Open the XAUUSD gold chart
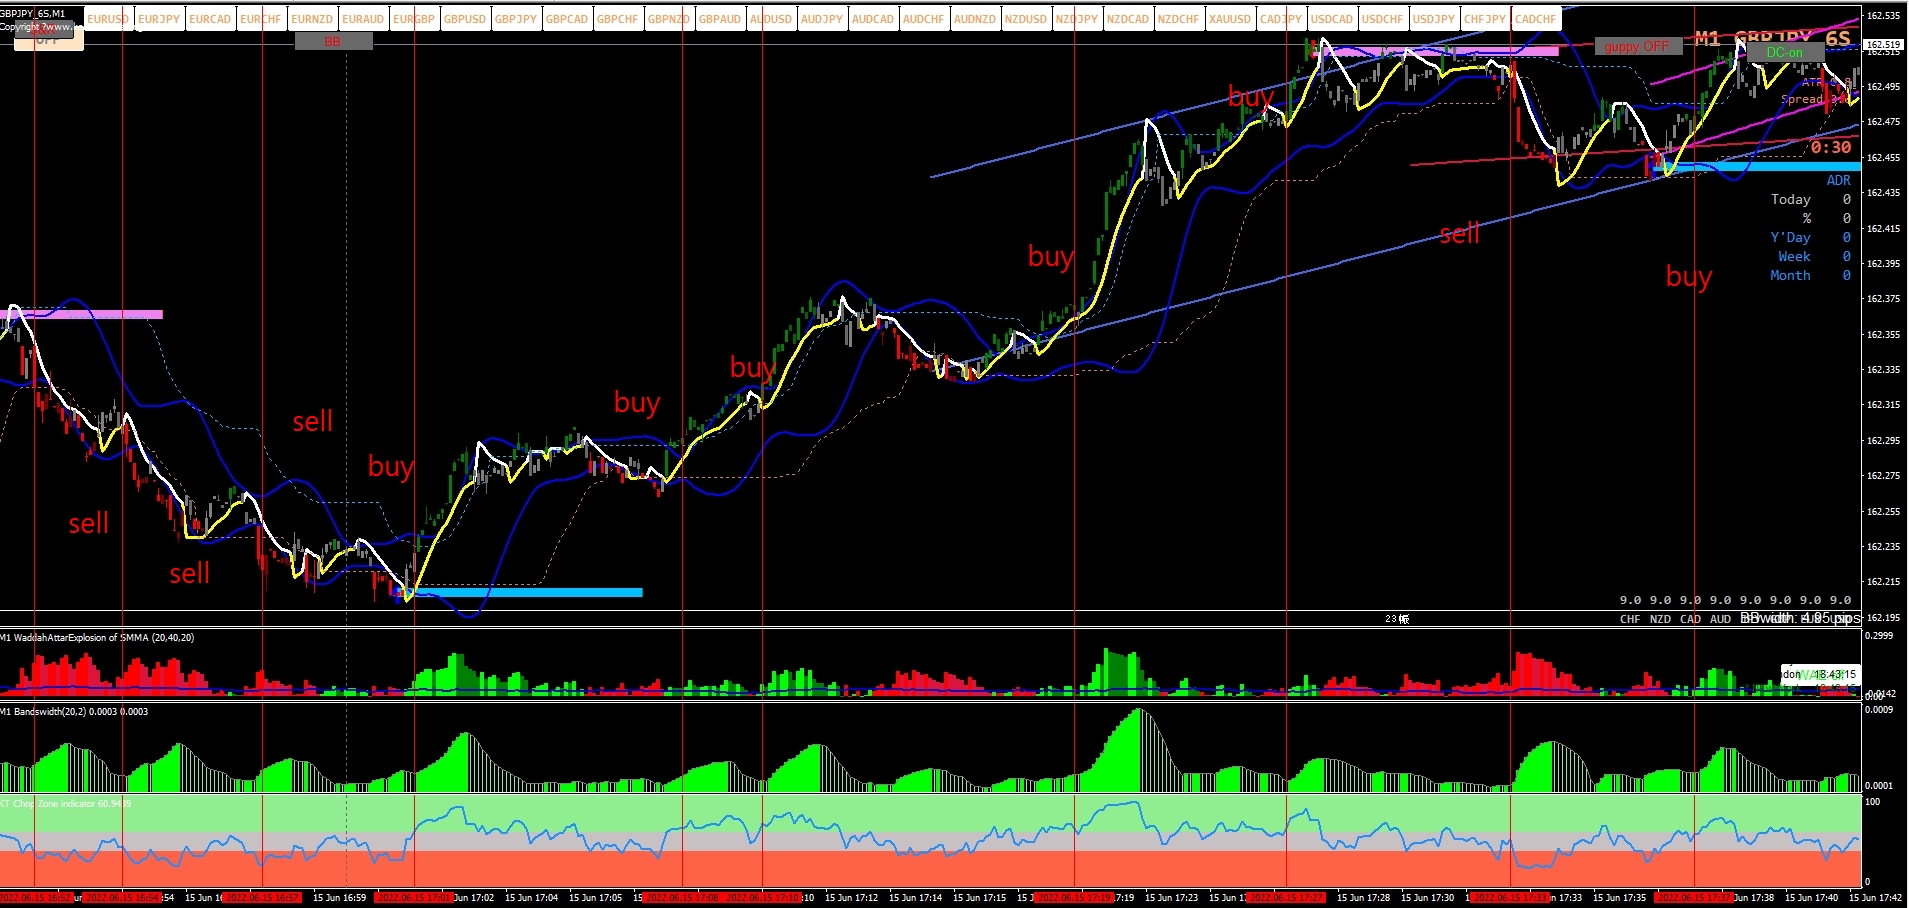 (1231, 19)
